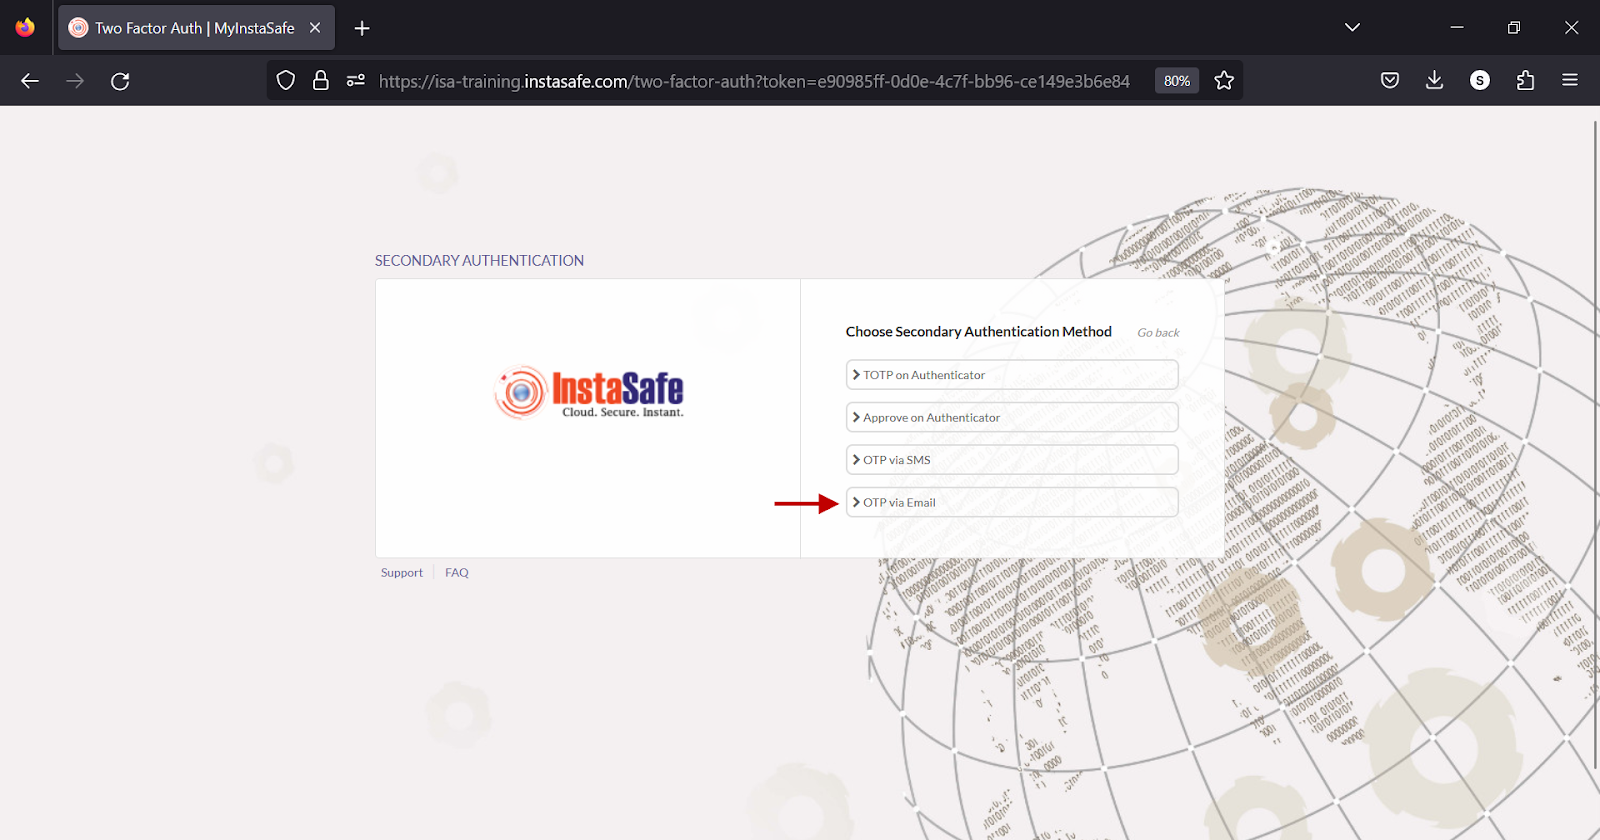Go back to the previous page
The width and height of the screenshot is (1600, 840).
[30, 81]
